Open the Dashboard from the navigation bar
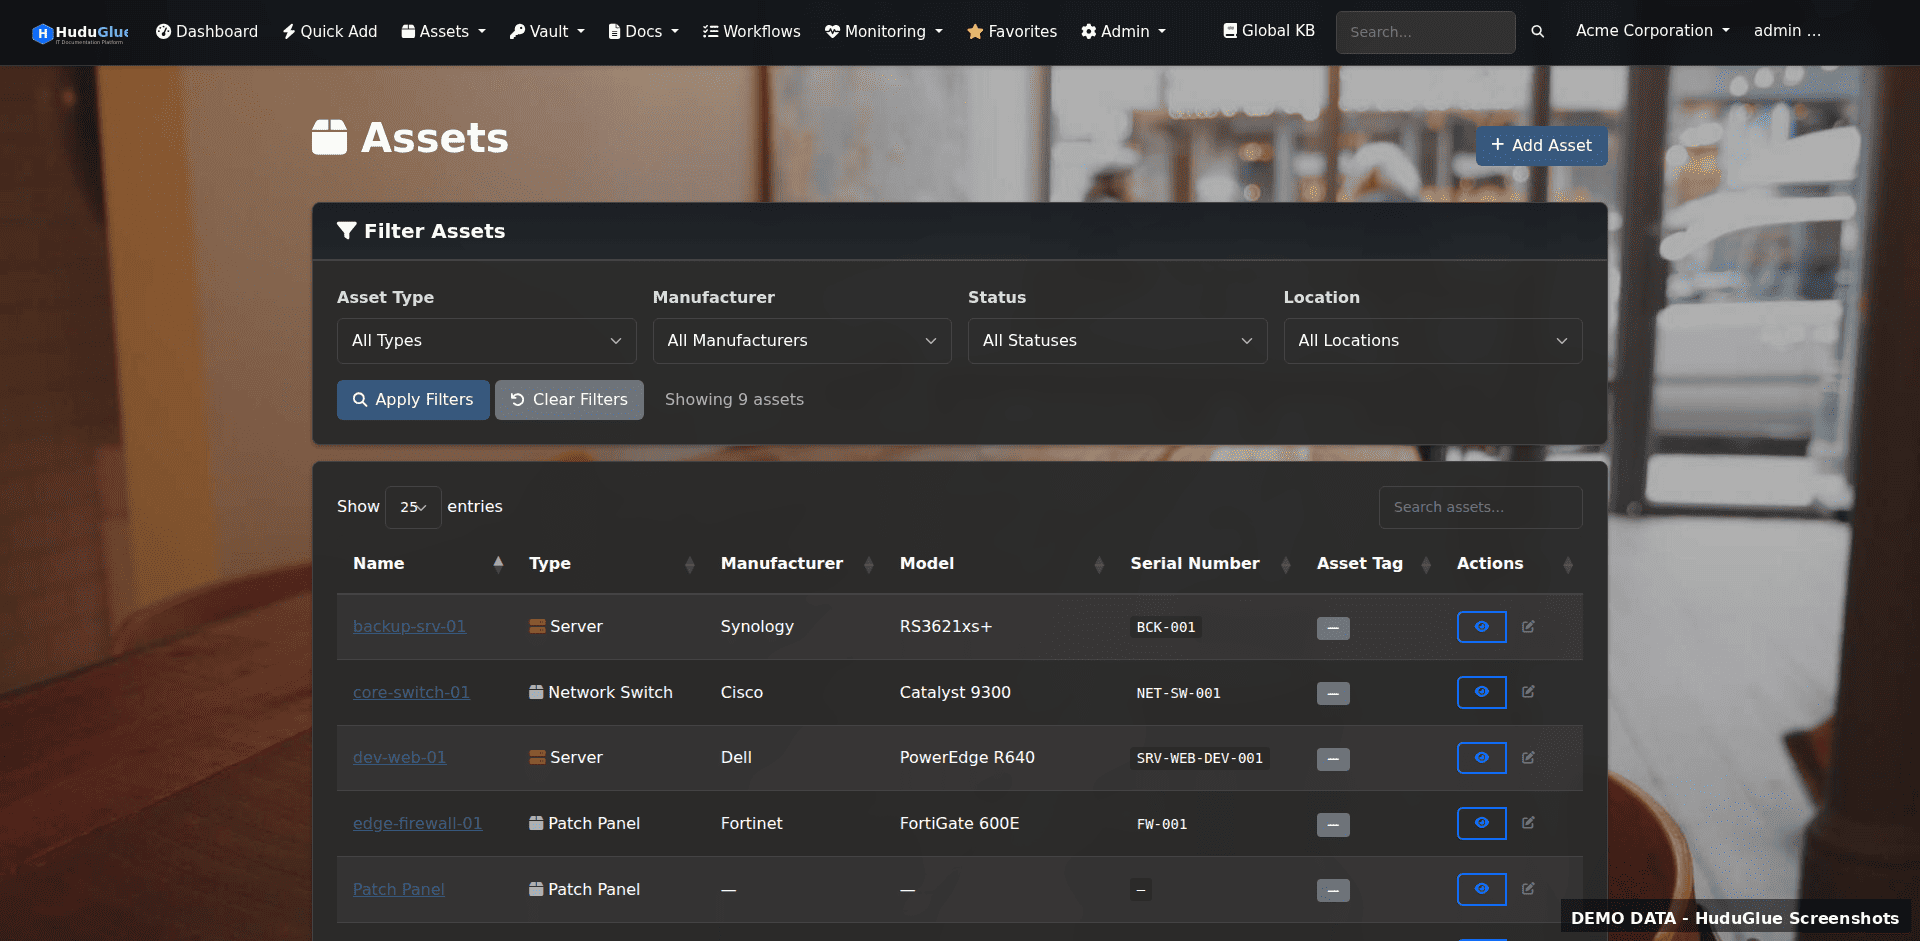Screen dimensions: 1920x941 coord(206,31)
